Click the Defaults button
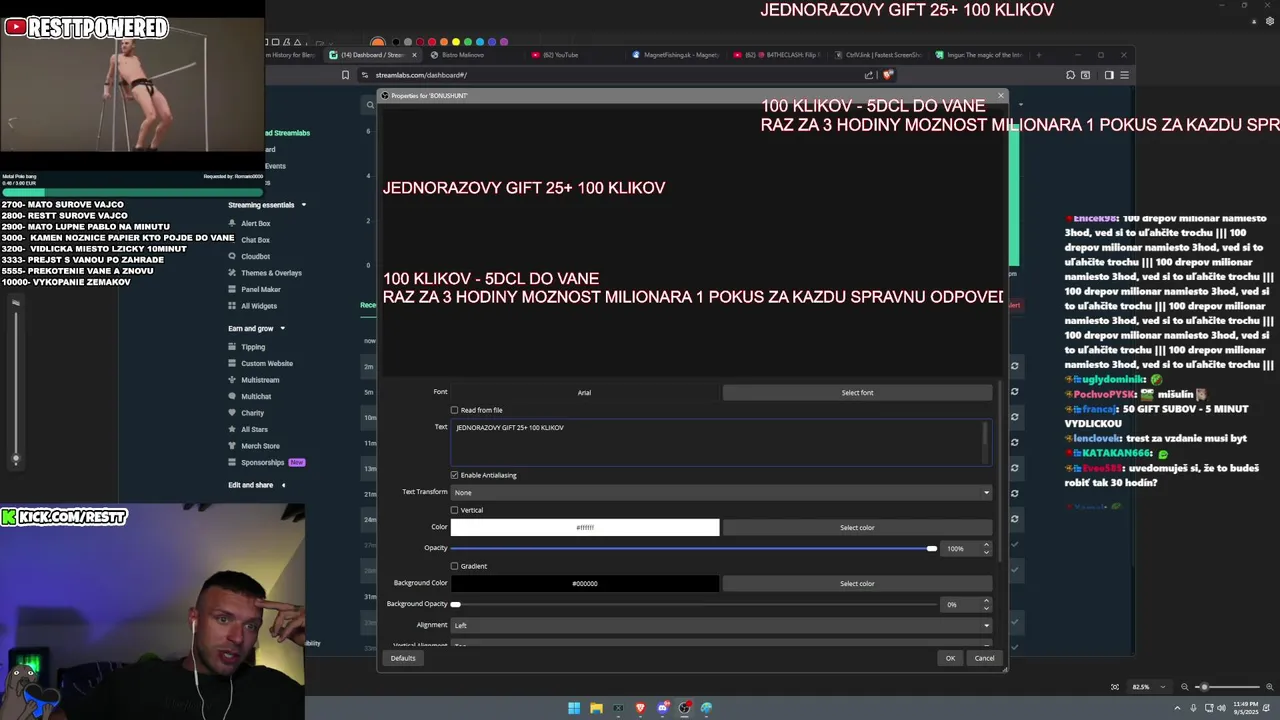Image resolution: width=1280 pixels, height=720 pixels. tap(403, 658)
